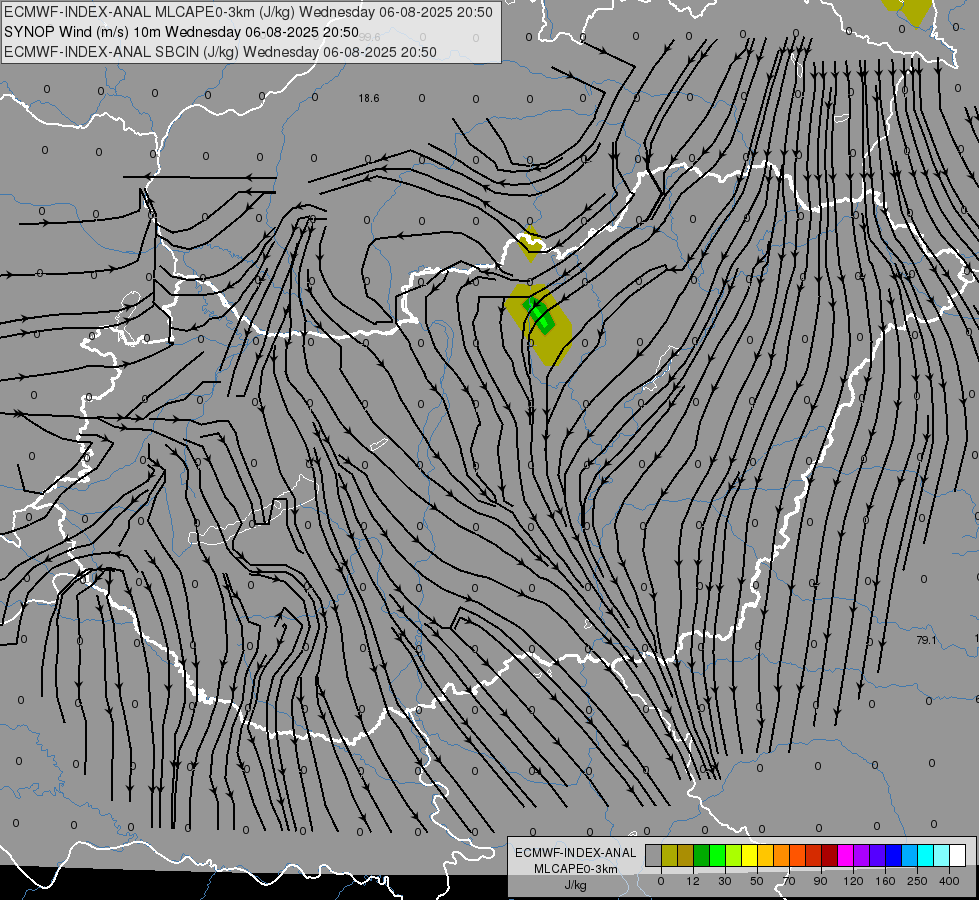Click the pure yellow legend swatch
This screenshot has width=979, height=900.
(750, 855)
